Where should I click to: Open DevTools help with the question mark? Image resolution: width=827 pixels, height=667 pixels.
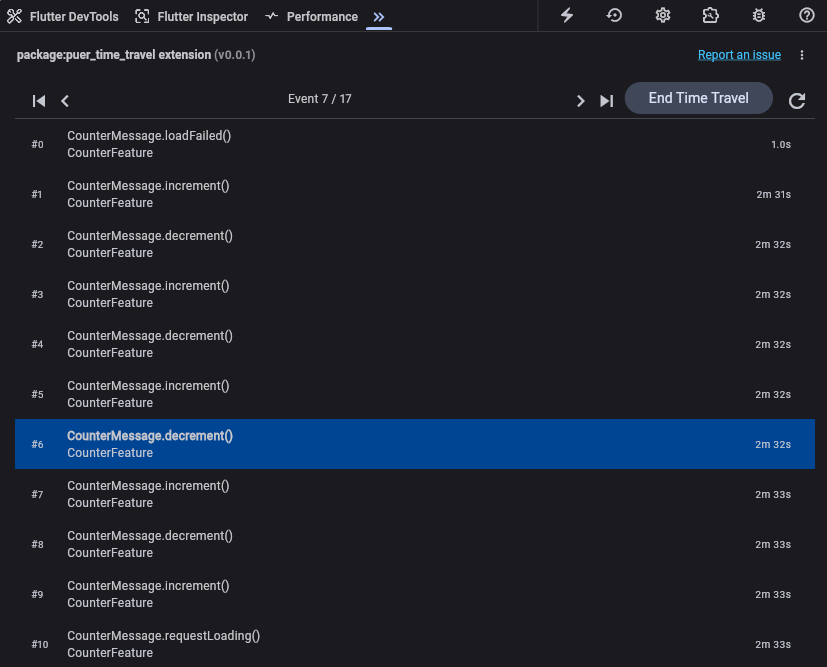tap(805, 15)
